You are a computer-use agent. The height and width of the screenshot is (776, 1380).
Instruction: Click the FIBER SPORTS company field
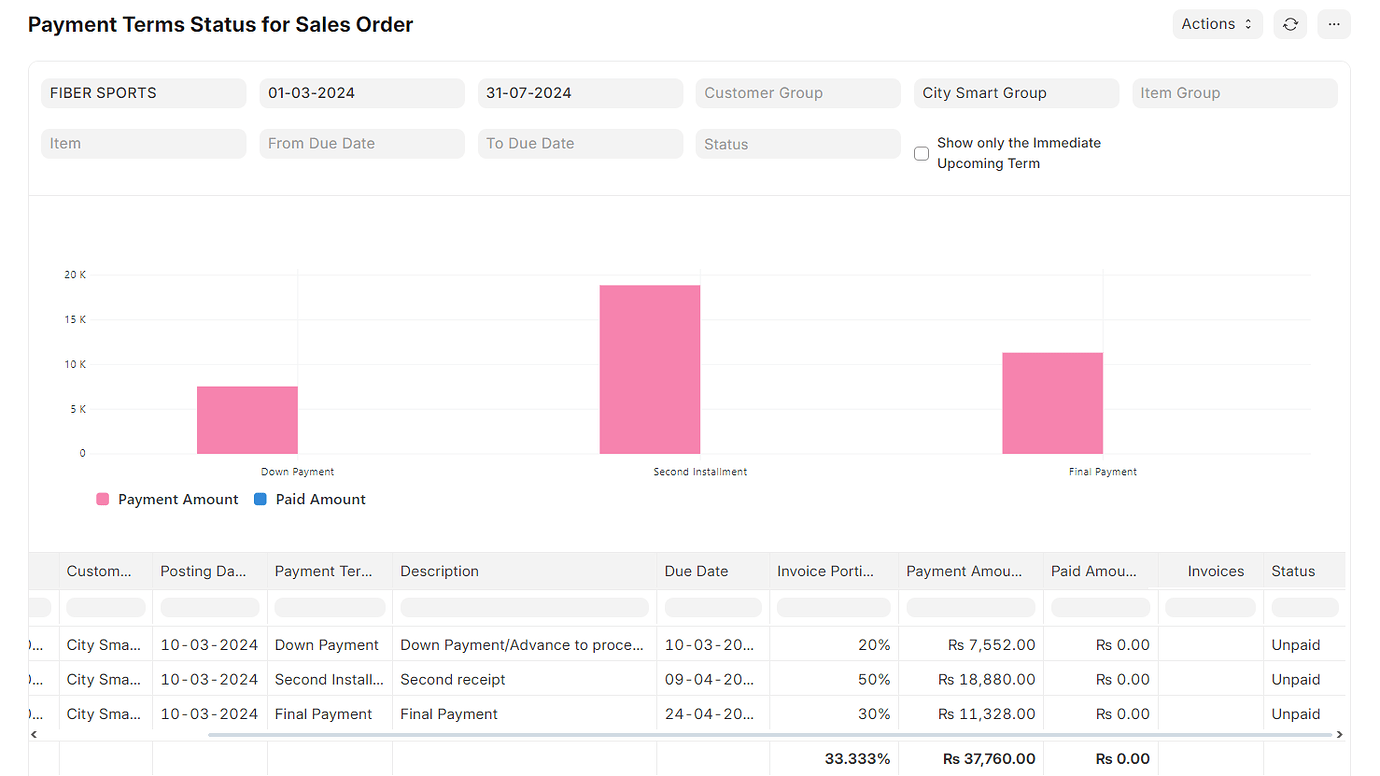(x=144, y=93)
